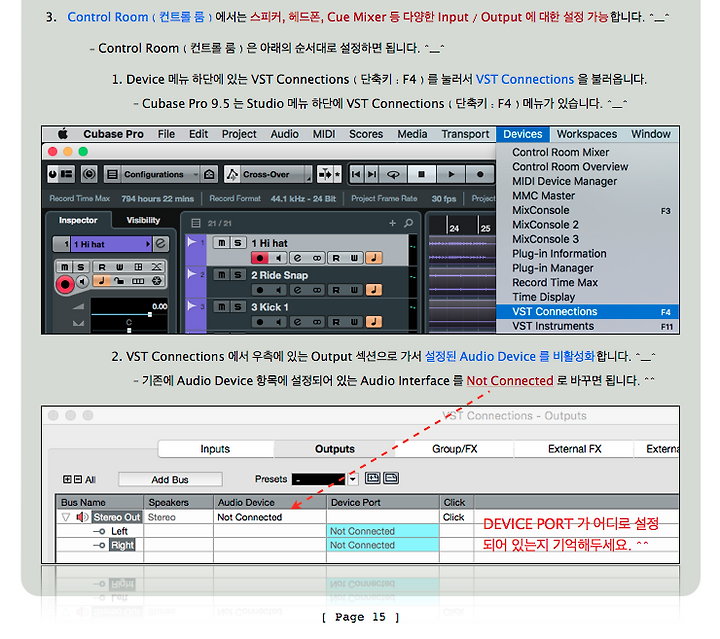Click the transport Stop button
The height and width of the screenshot is (639, 720).
(421, 174)
